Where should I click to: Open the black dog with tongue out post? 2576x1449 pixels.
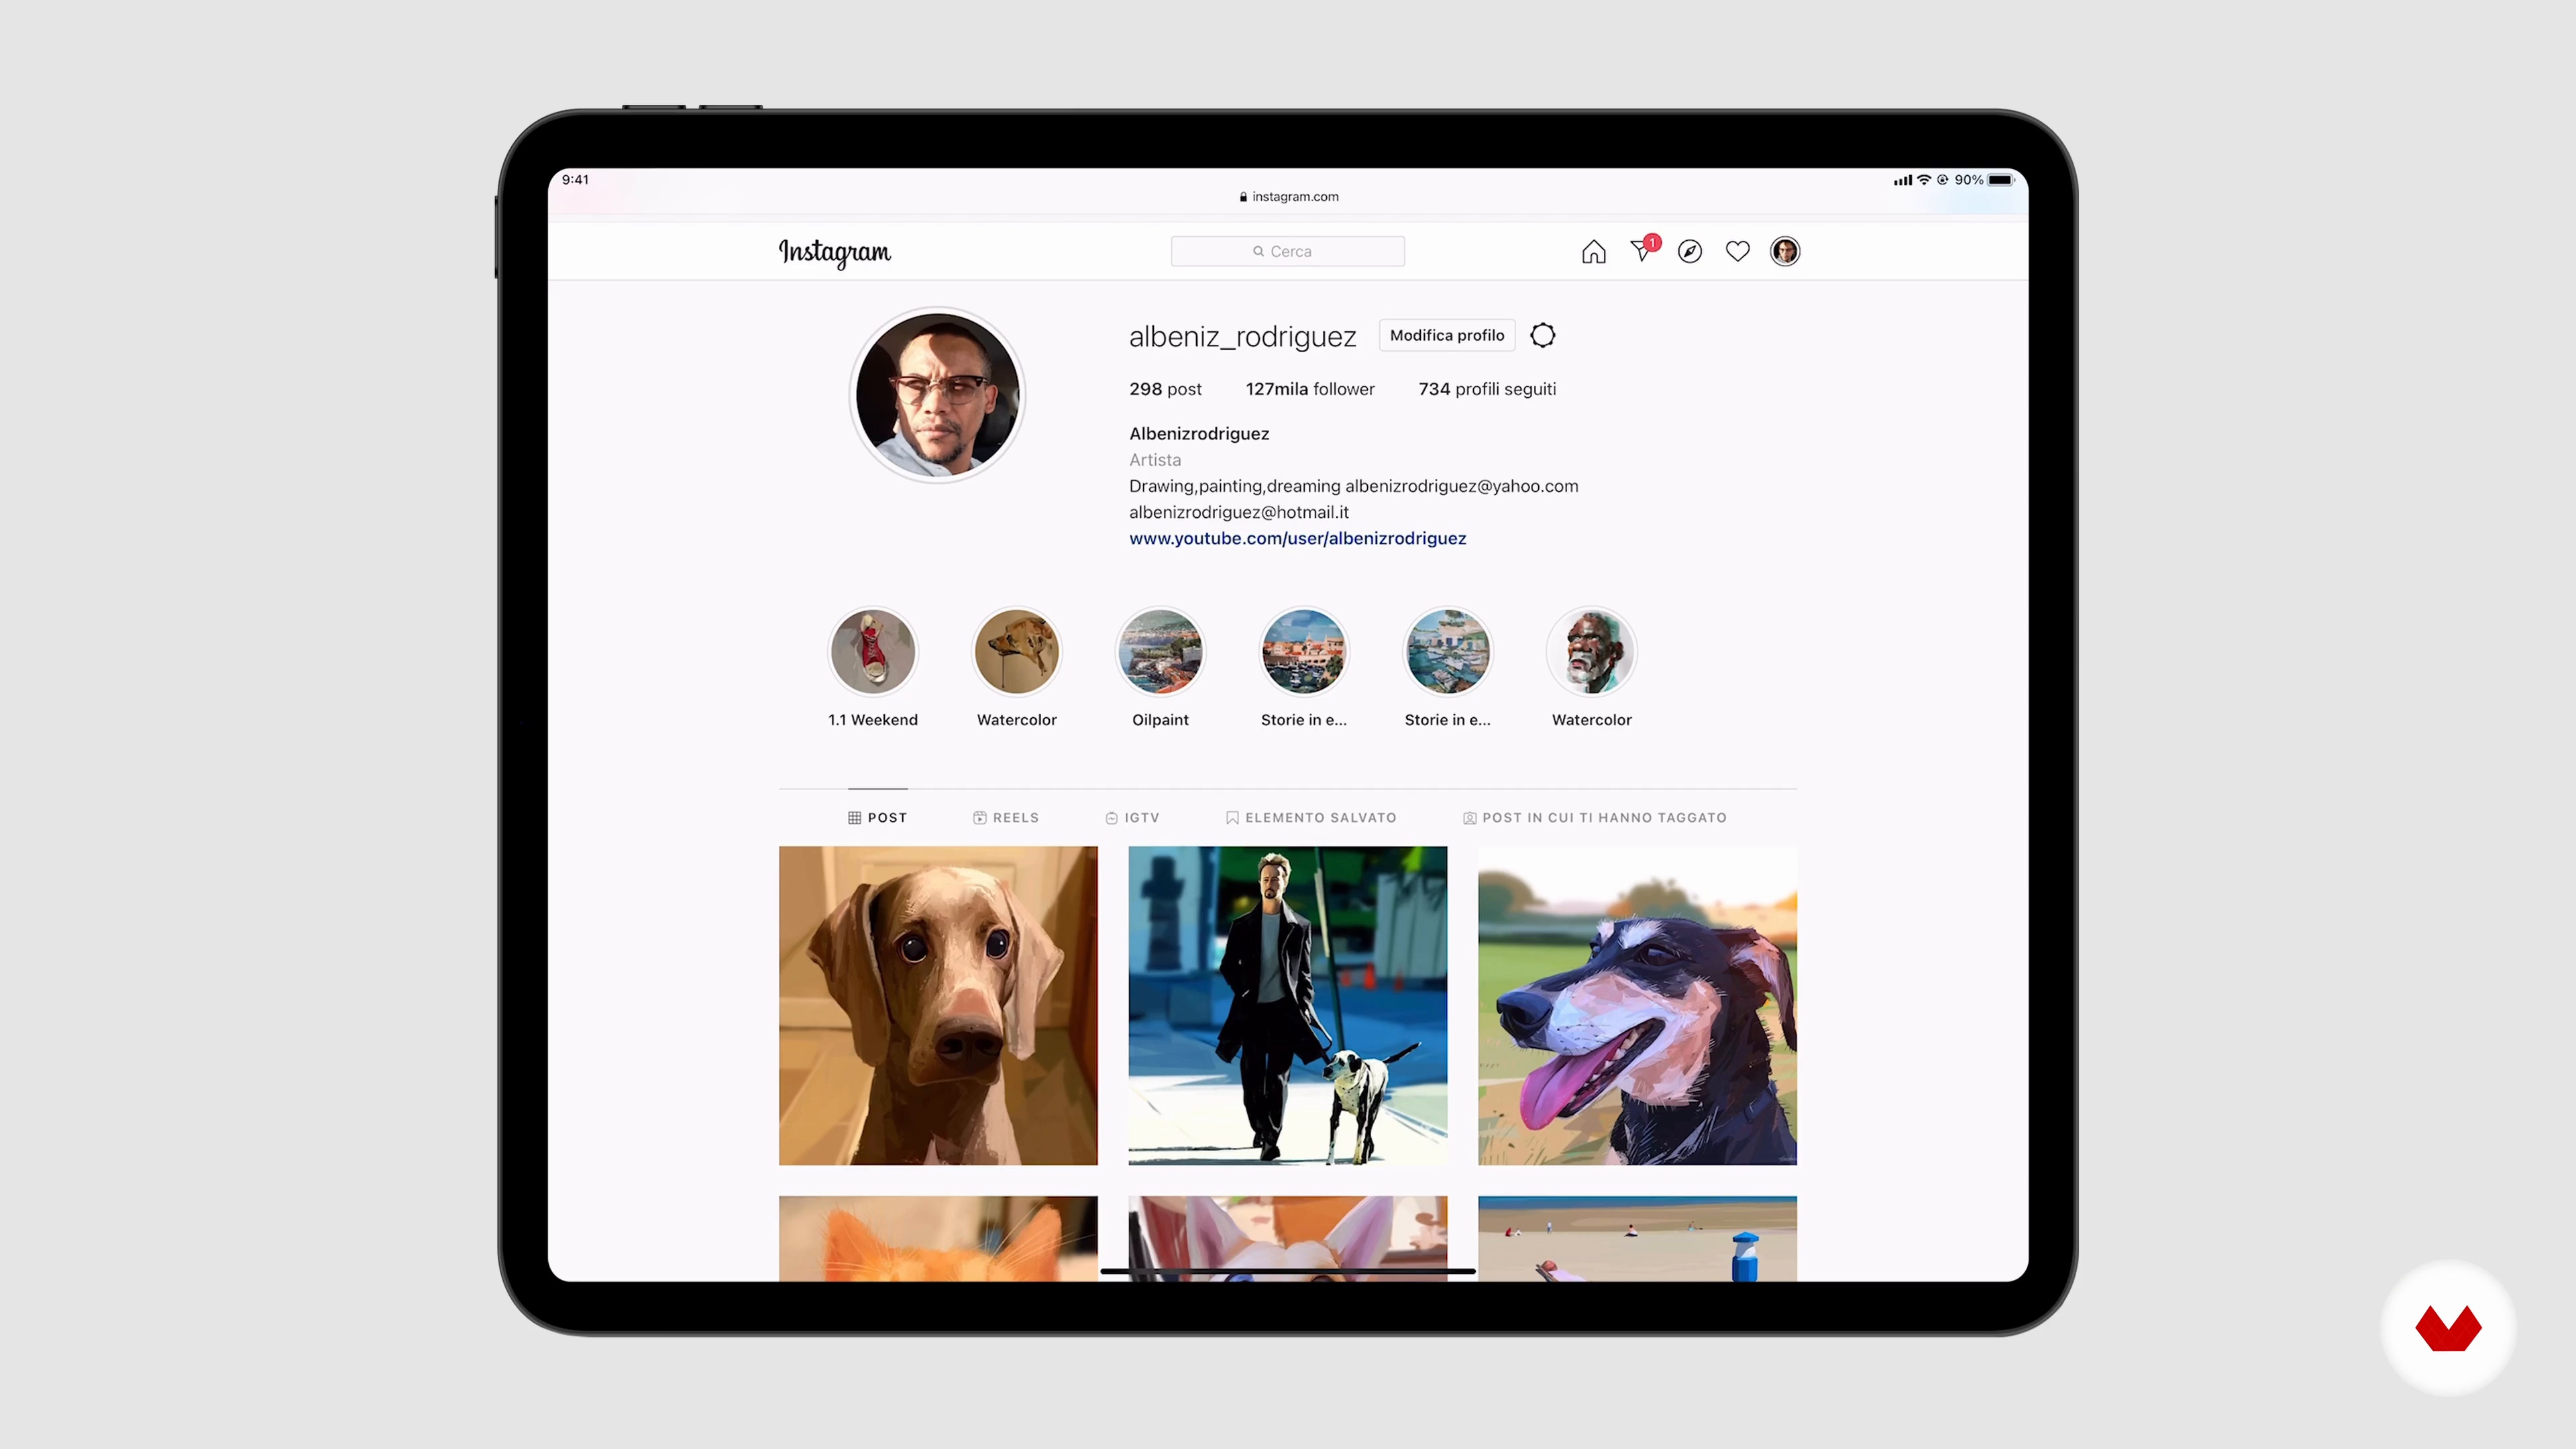[x=1637, y=1005]
